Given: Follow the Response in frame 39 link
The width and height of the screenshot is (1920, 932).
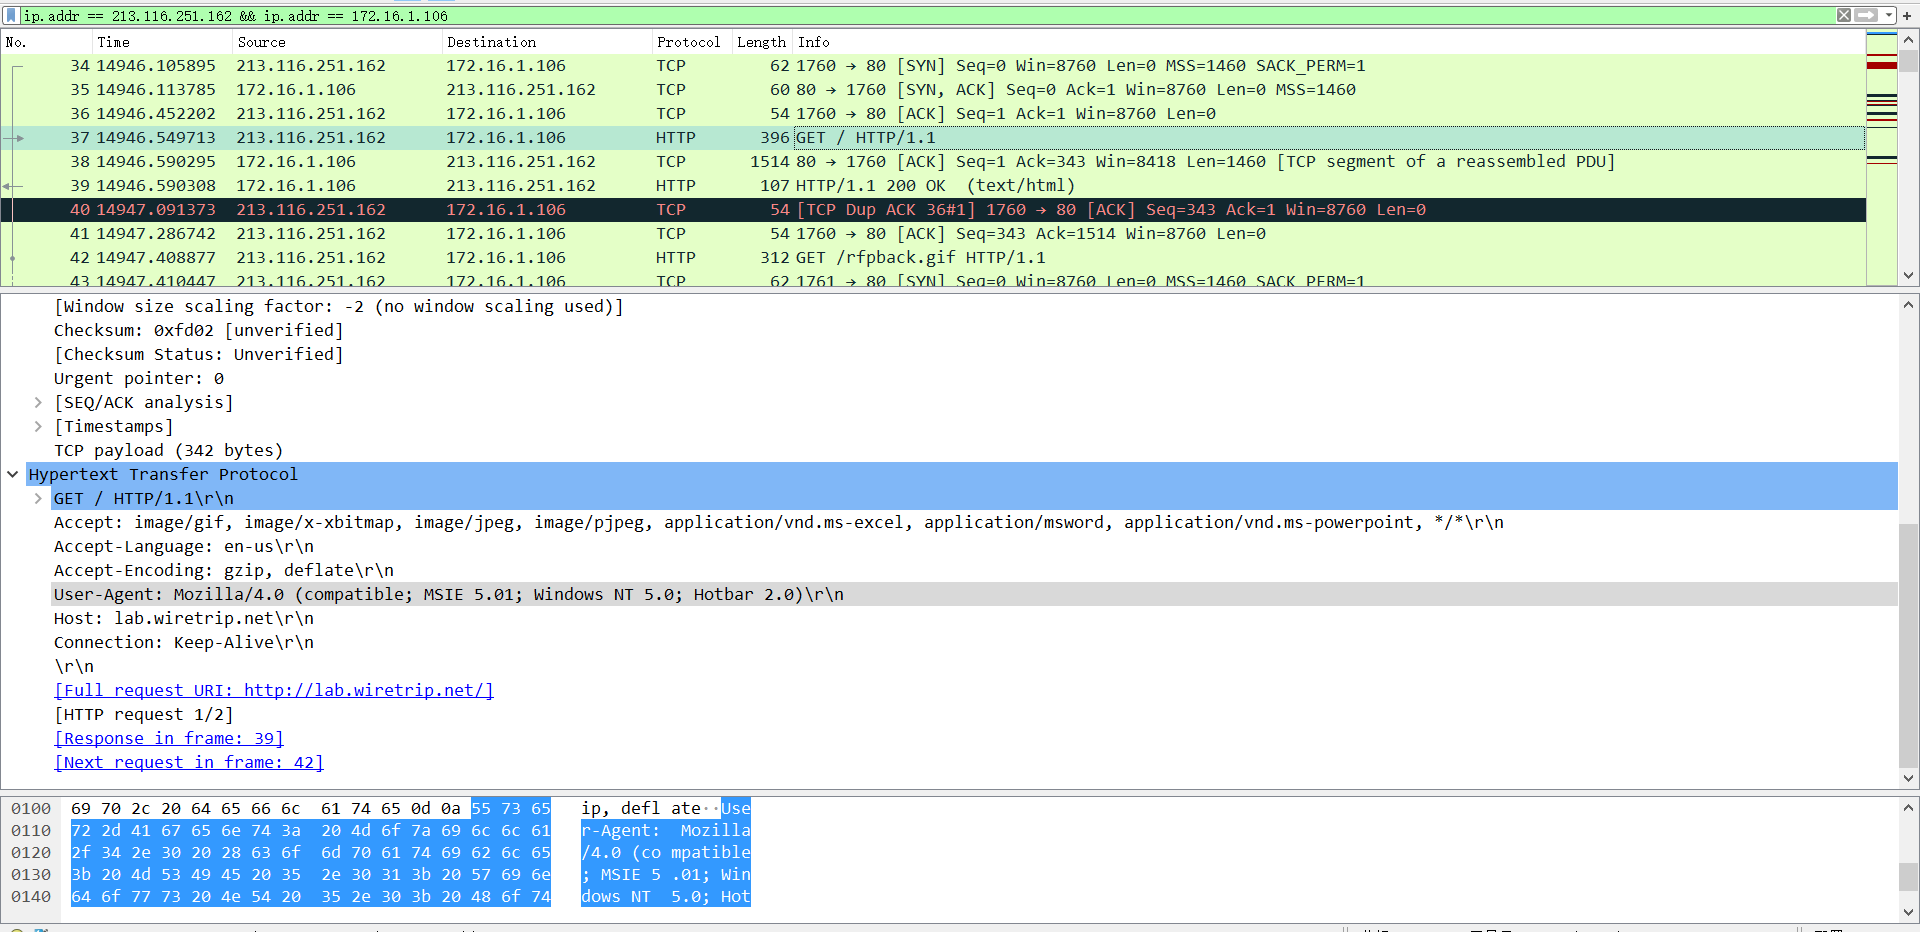Looking at the screenshot, I should click(x=169, y=738).
